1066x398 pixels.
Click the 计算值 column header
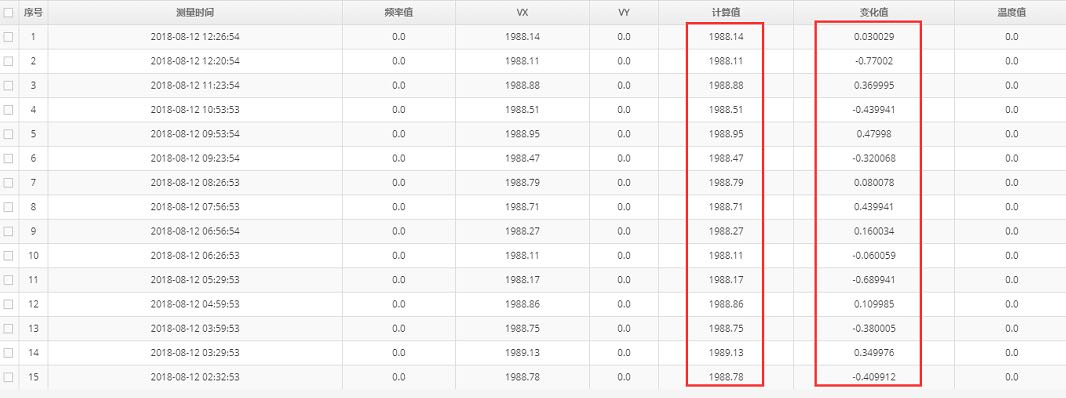pos(725,12)
